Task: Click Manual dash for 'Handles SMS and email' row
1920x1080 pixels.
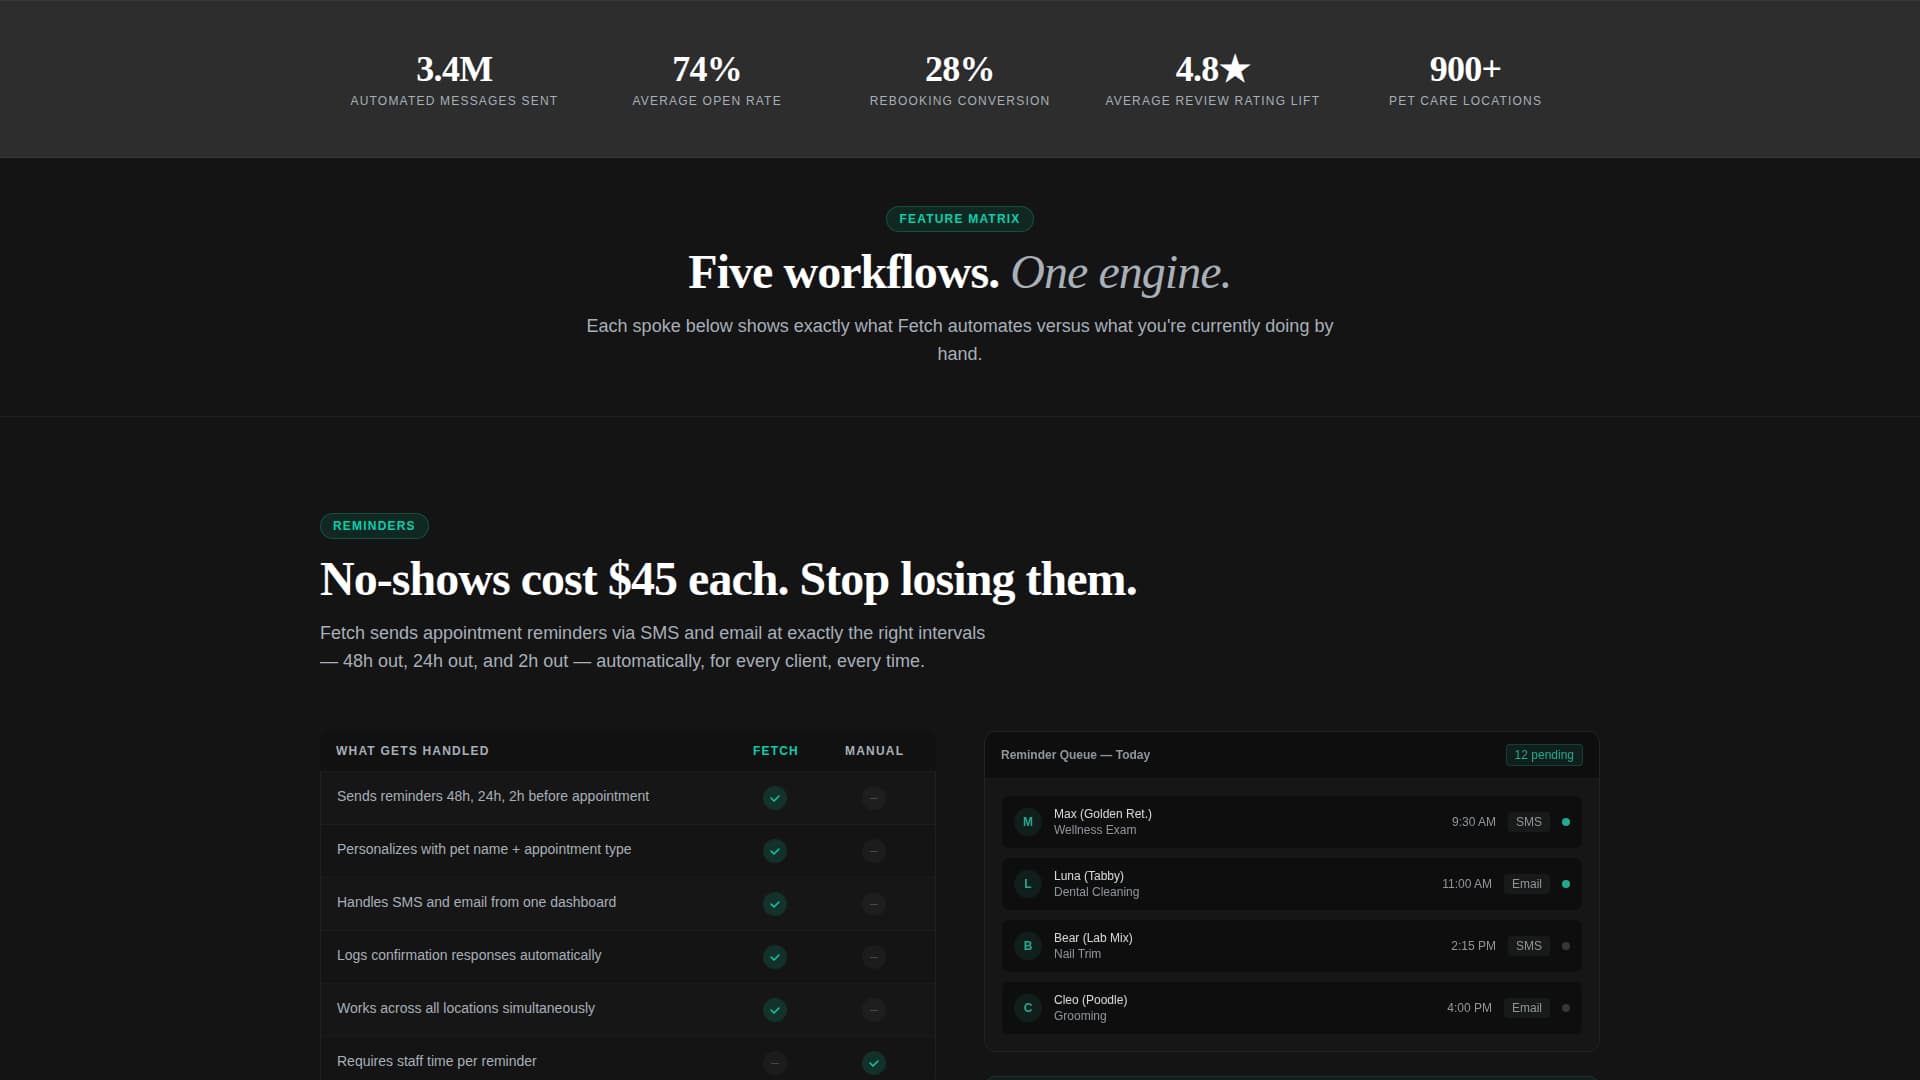Action: coord(874,904)
